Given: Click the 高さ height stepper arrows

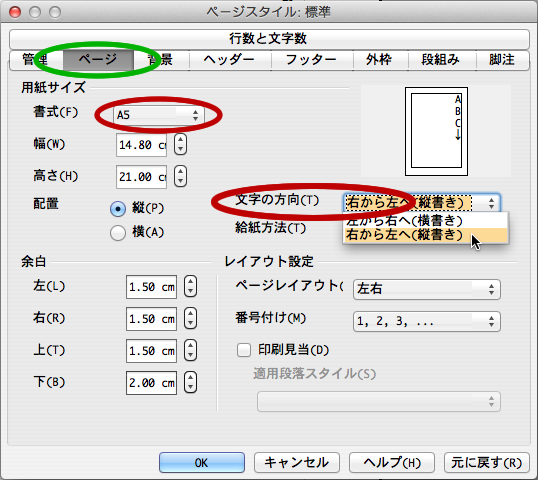Looking at the screenshot, I should tap(180, 176).
